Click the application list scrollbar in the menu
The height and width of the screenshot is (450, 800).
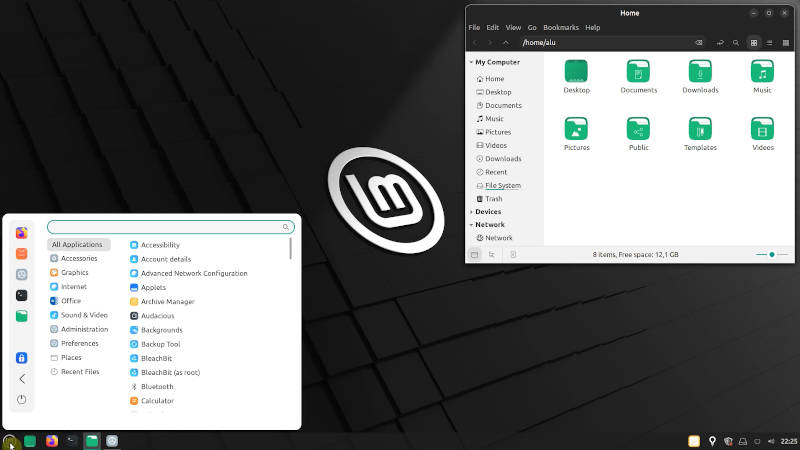point(290,248)
